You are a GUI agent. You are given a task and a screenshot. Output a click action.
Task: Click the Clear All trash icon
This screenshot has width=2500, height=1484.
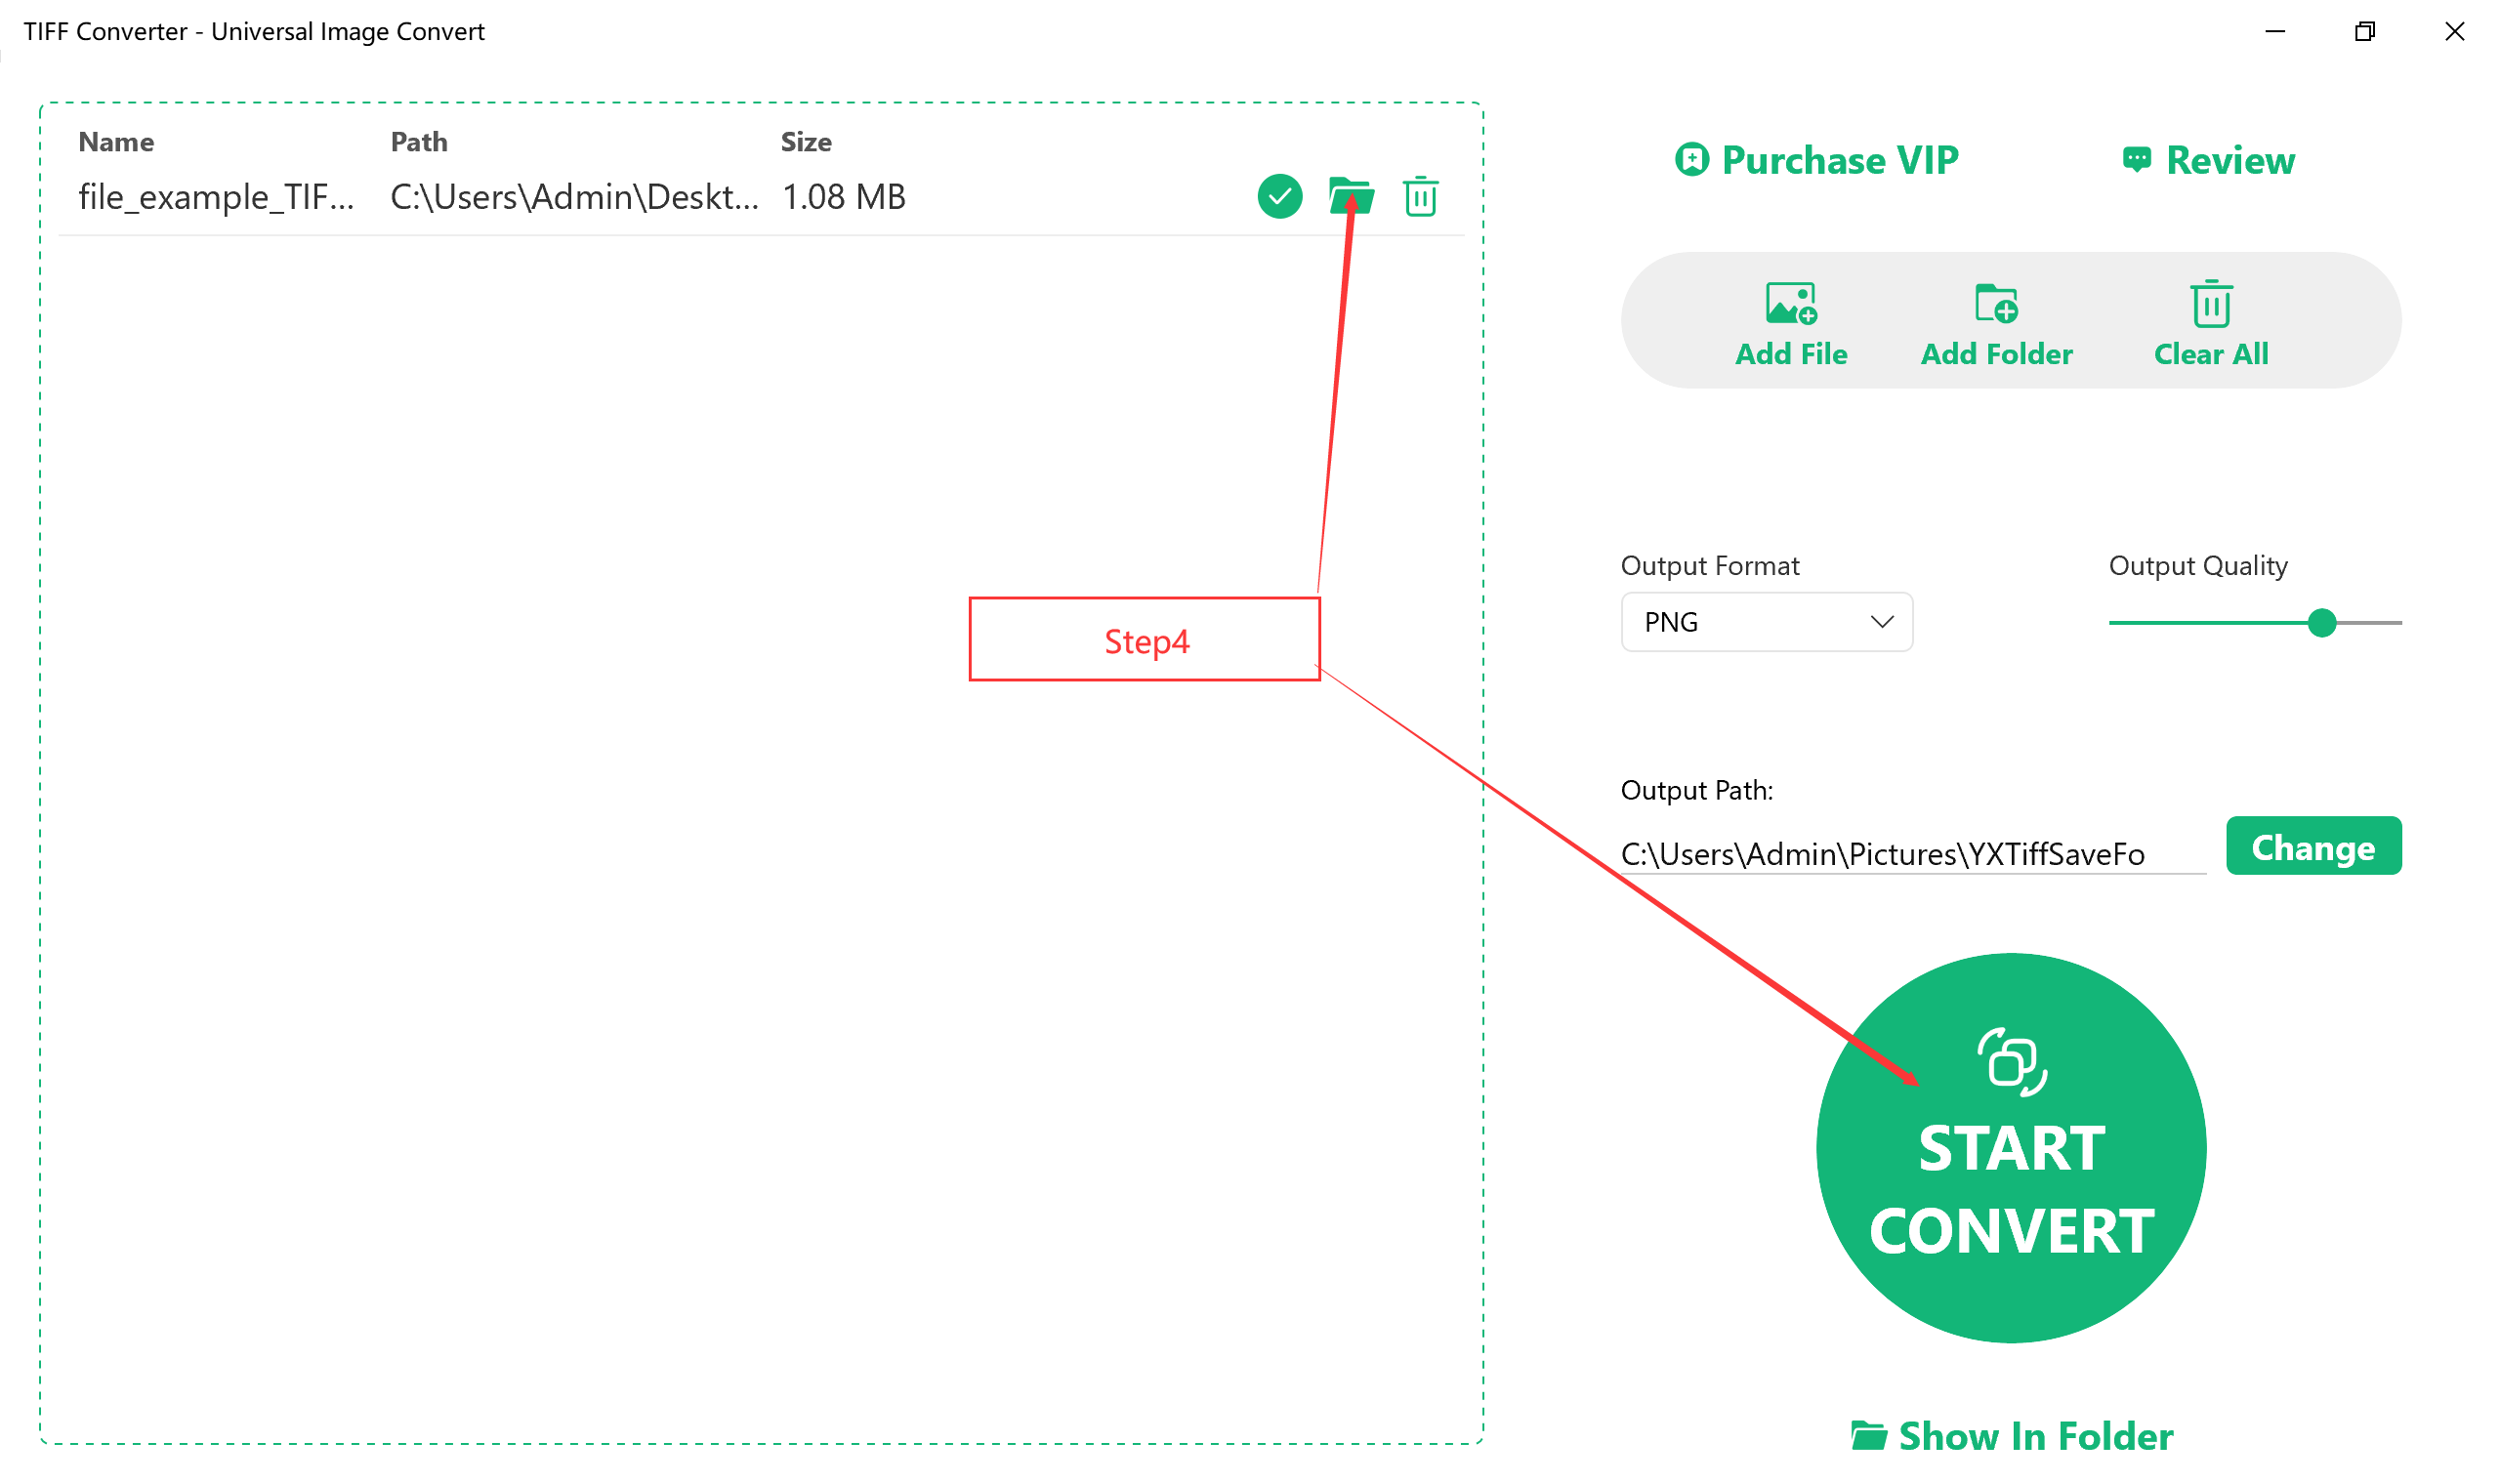click(x=2210, y=303)
